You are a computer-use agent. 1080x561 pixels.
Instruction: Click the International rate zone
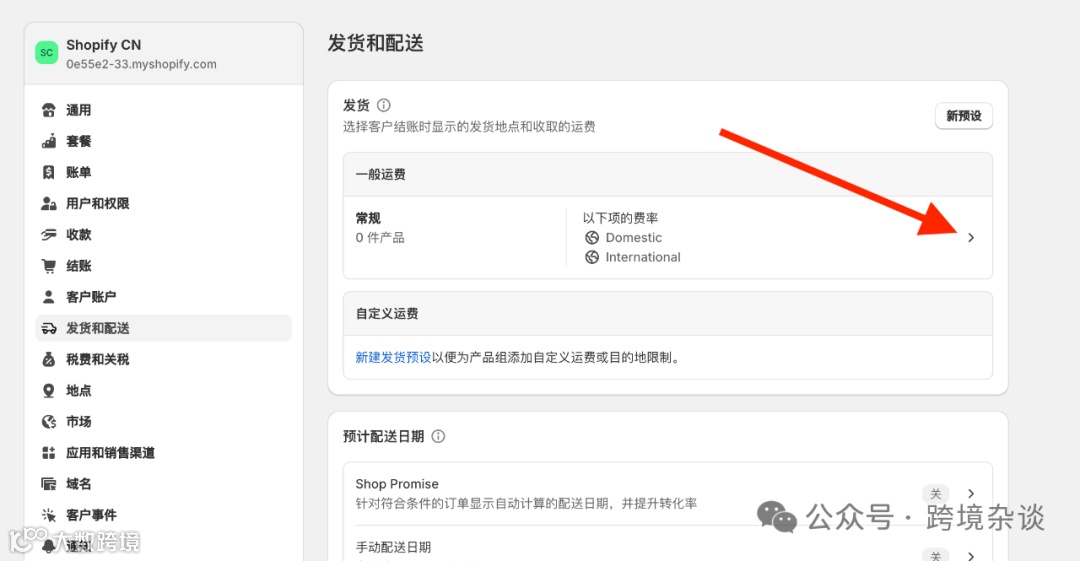coord(643,257)
